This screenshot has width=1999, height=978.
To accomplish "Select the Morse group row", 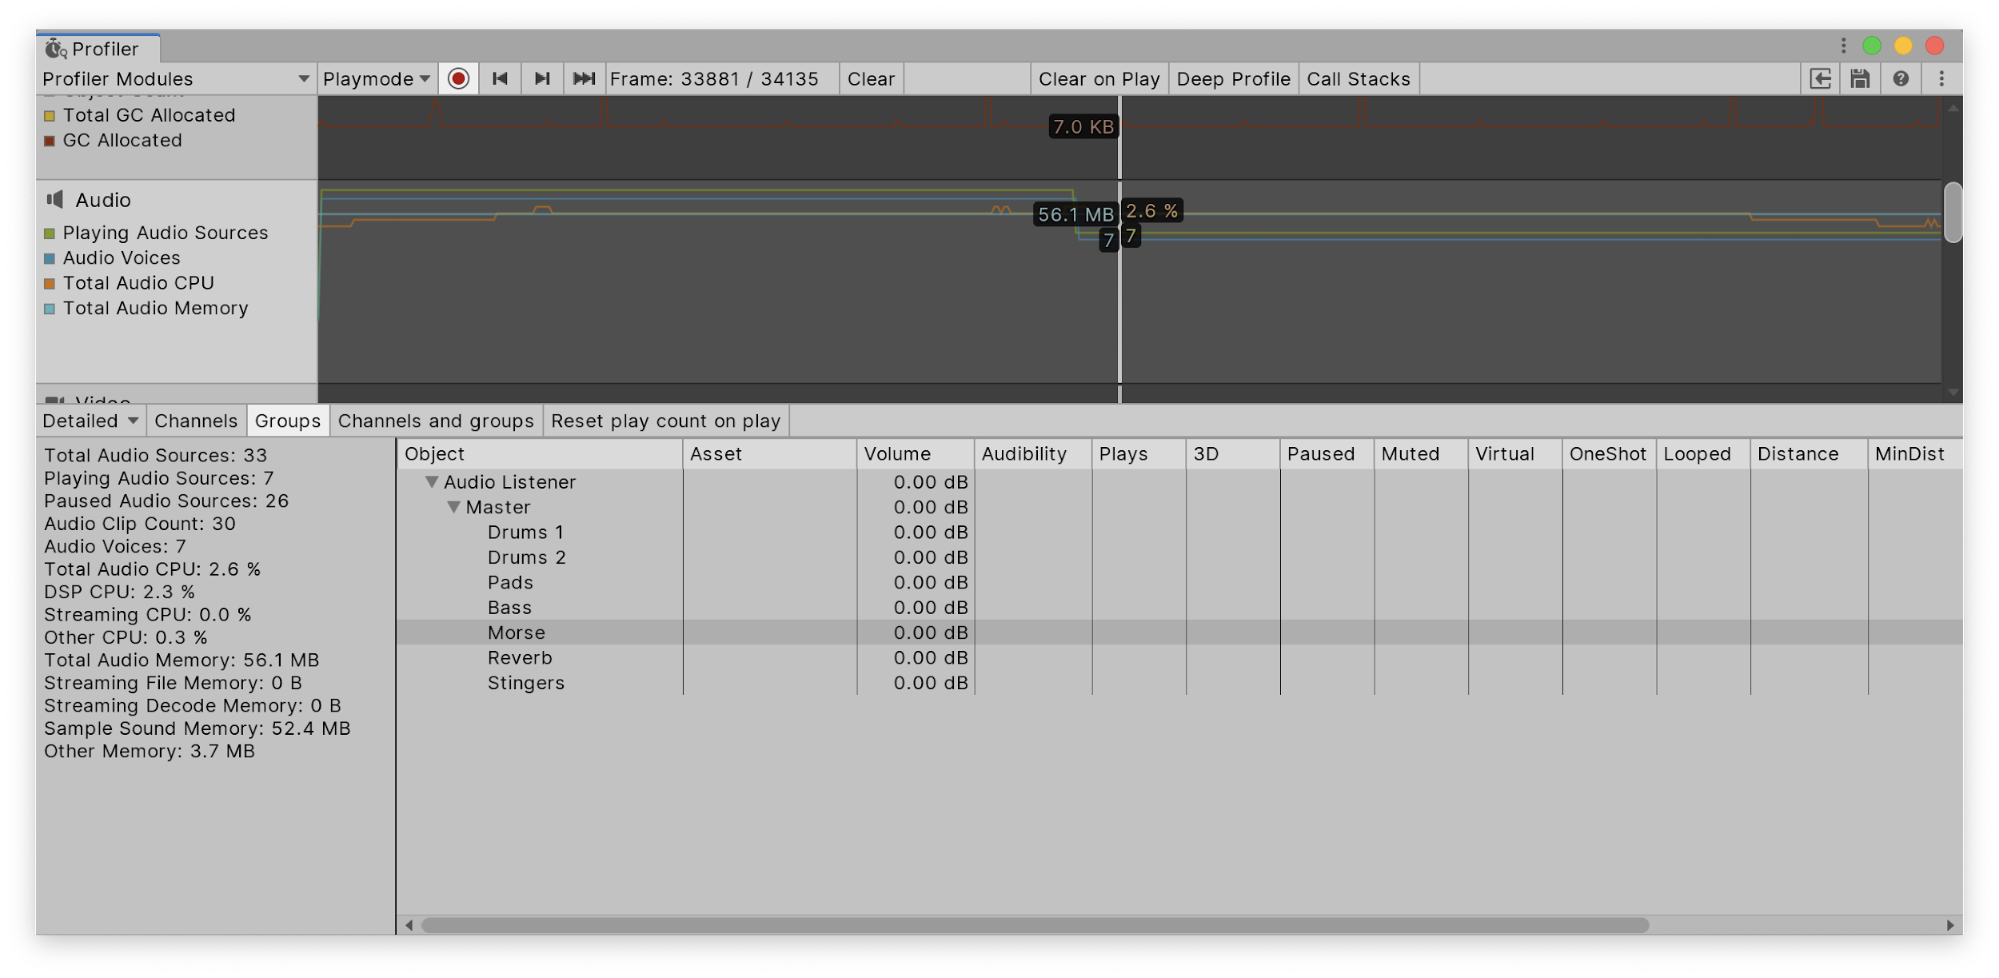I will click(x=1179, y=632).
